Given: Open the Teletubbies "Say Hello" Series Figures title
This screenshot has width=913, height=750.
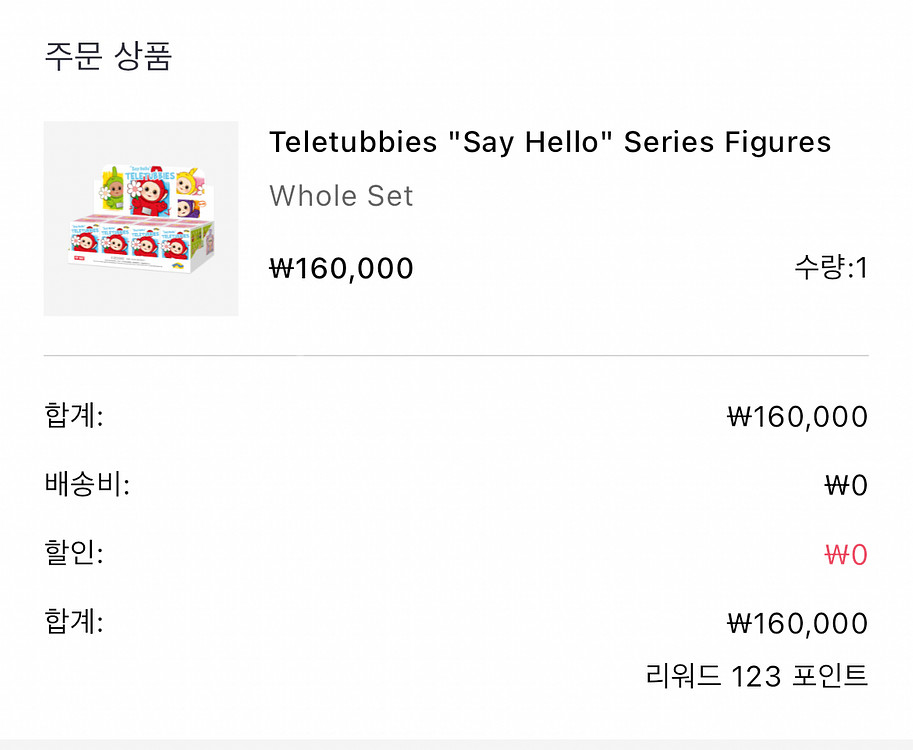Looking at the screenshot, I should (549, 142).
